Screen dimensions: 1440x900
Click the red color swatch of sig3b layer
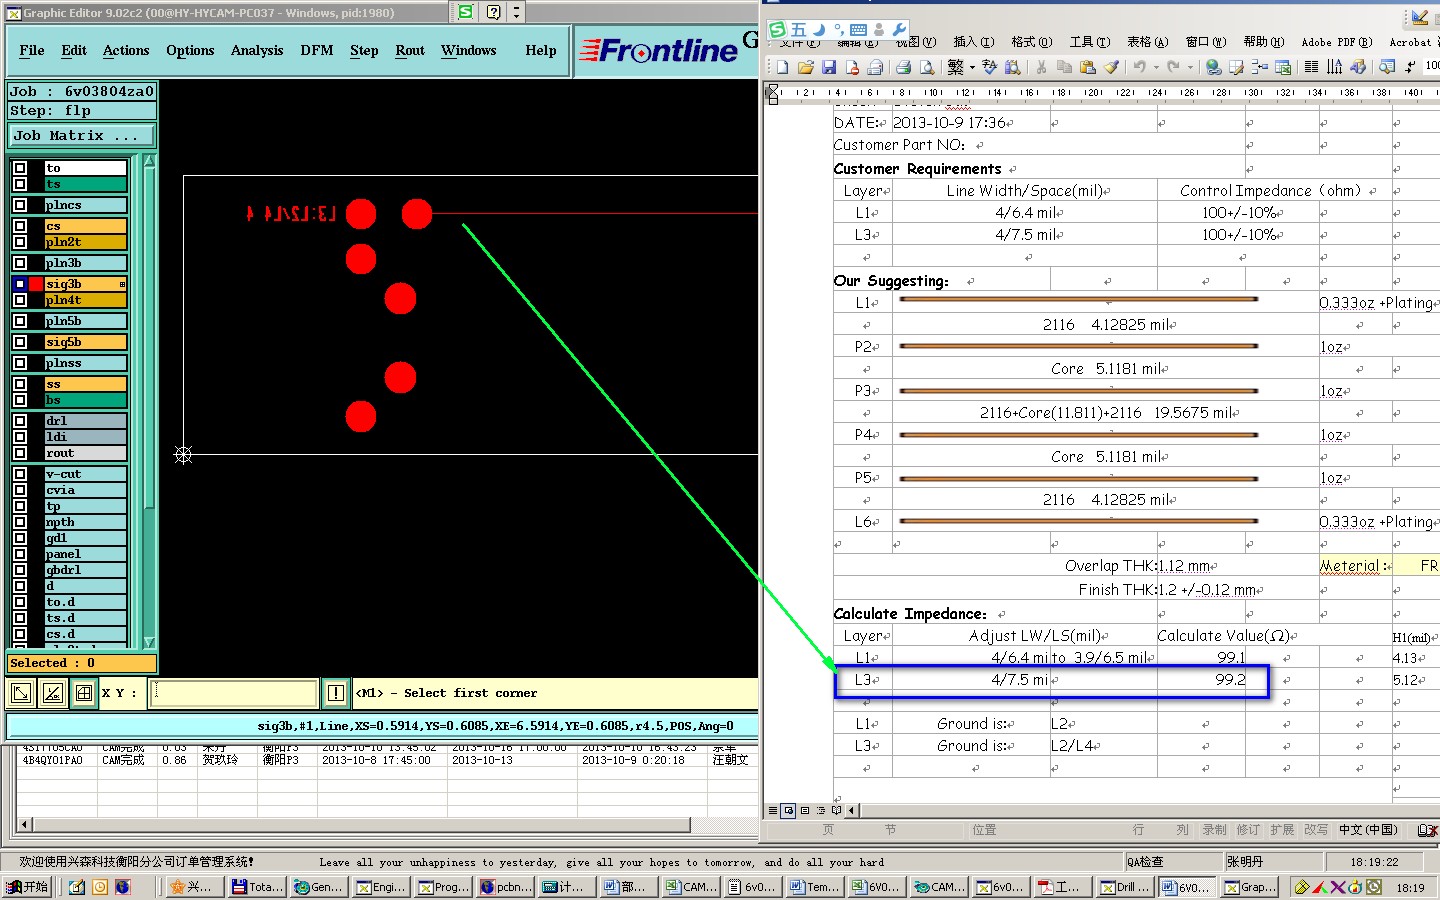click(x=36, y=284)
